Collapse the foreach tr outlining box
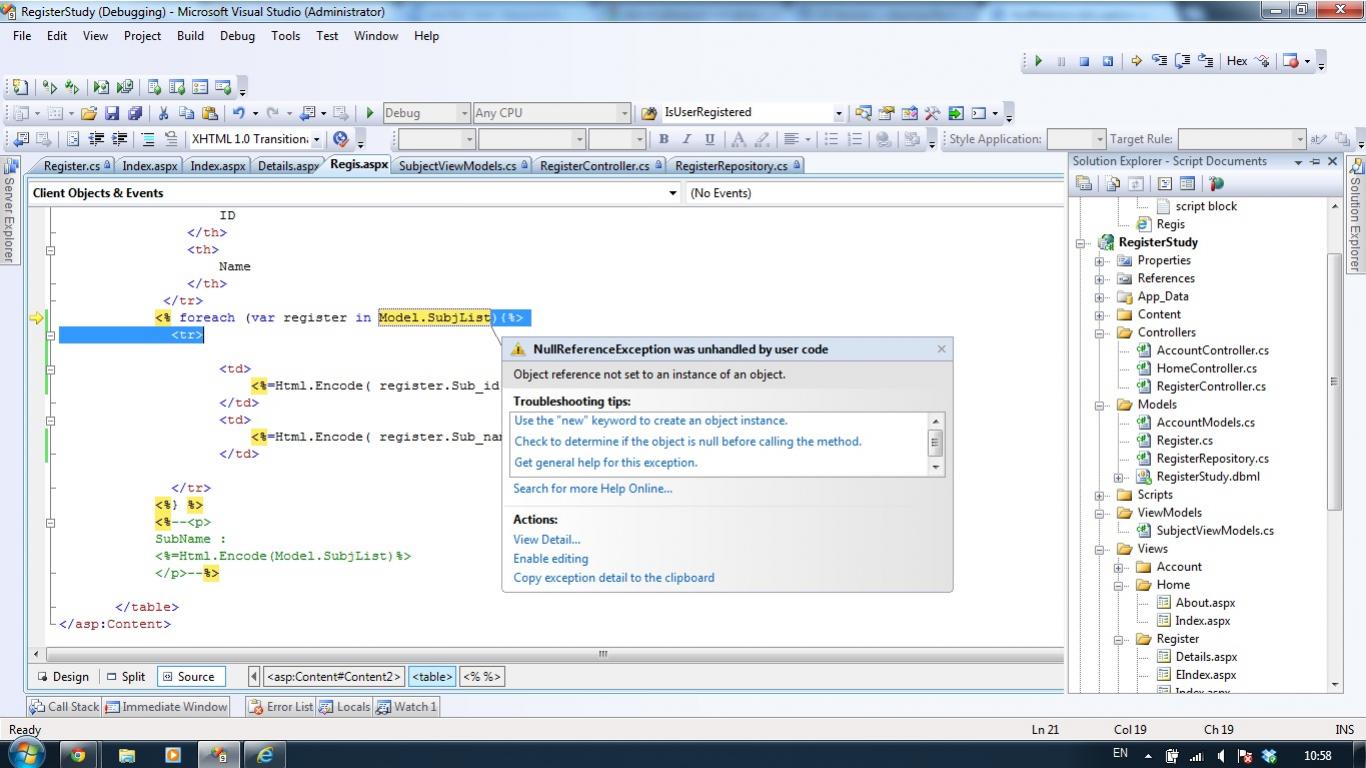Viewport: 1366px width, 768px height. (50, 335)
